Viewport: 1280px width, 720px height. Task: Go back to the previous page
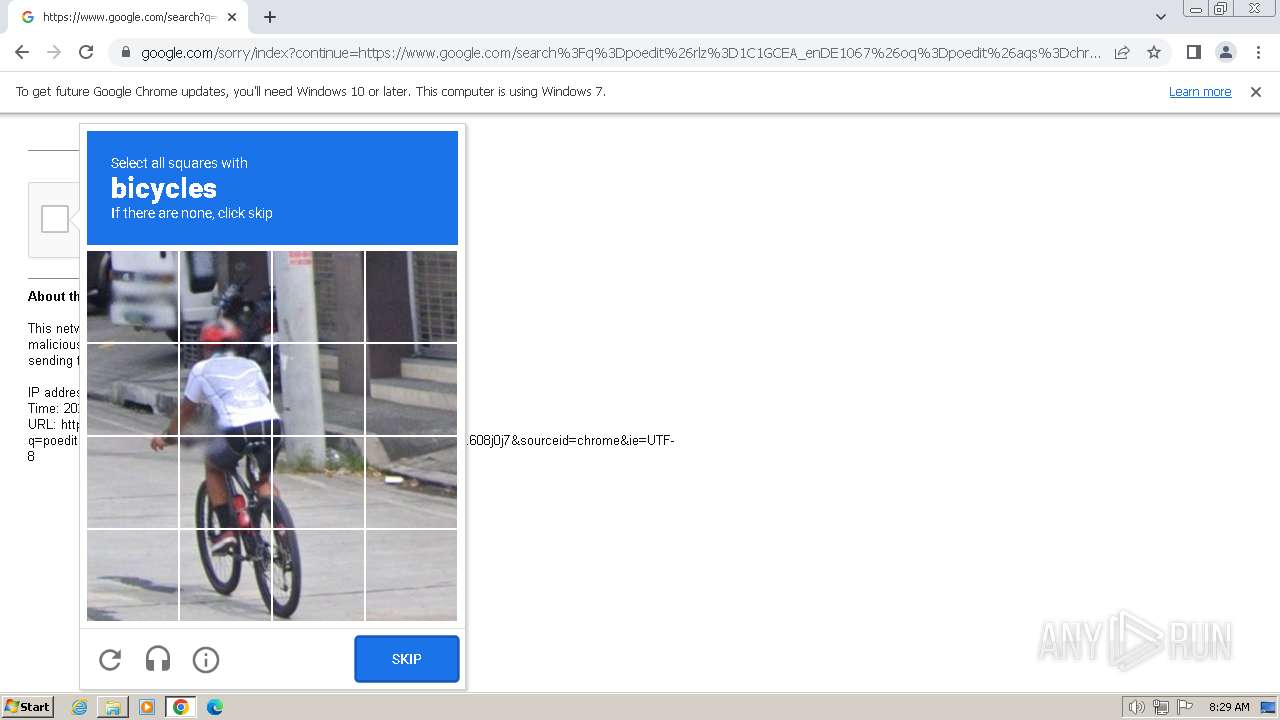(22, 52)
